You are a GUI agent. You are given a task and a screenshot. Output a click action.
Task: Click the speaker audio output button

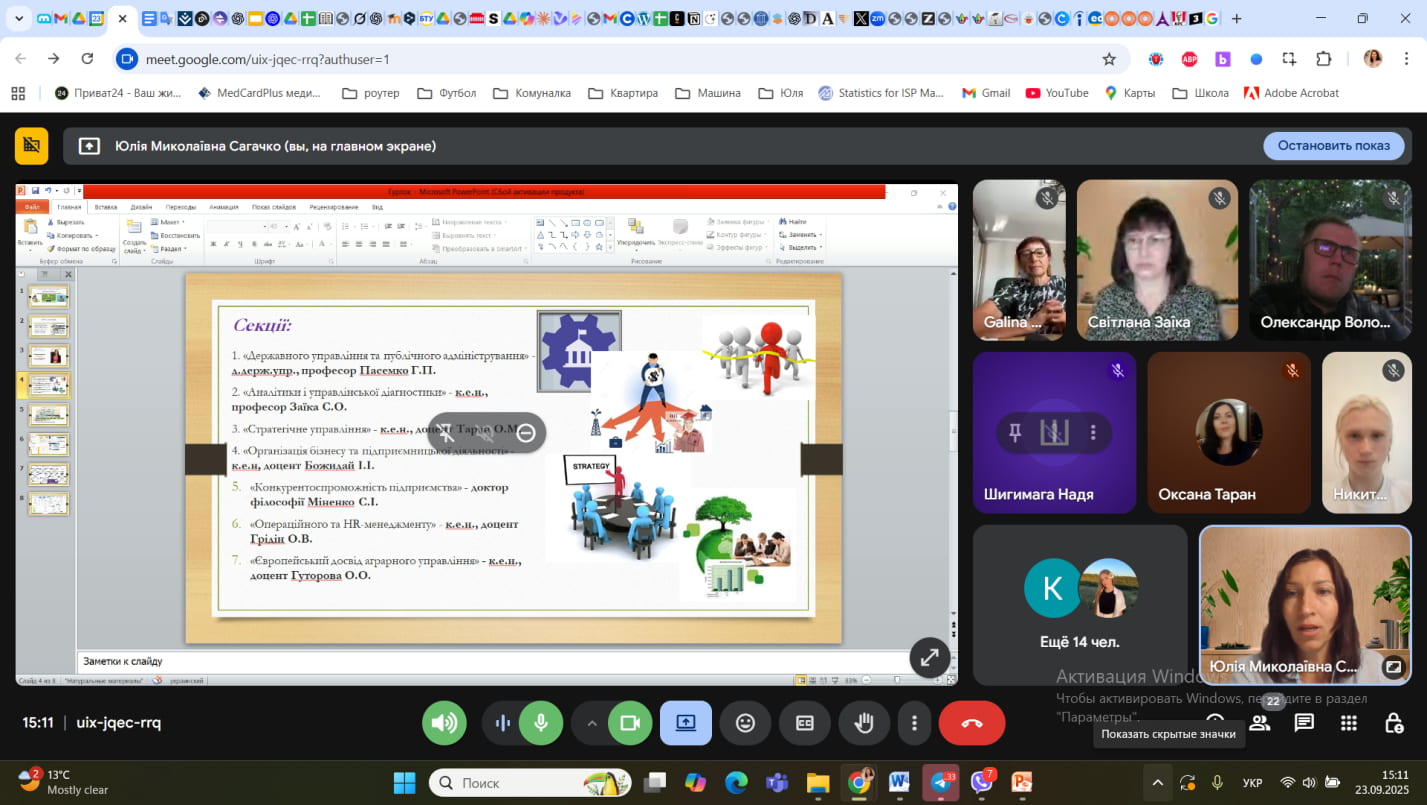444,723
